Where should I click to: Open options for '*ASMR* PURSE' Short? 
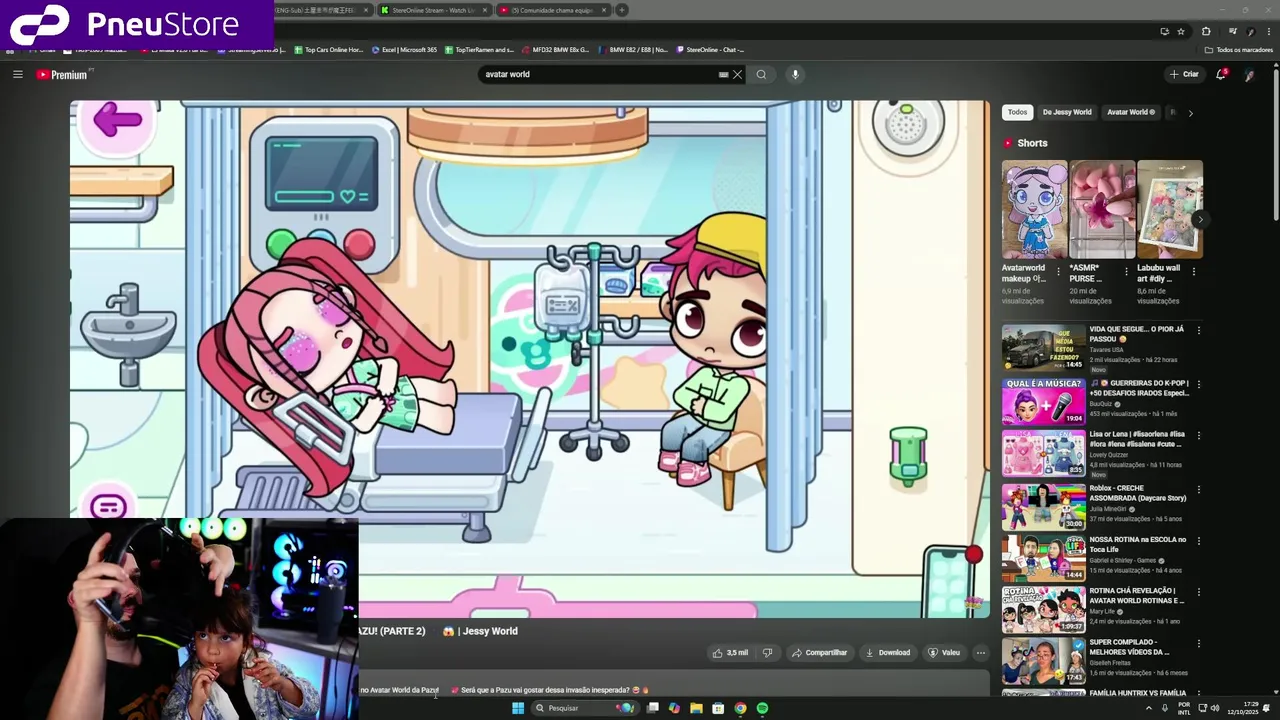(1126, 271)
